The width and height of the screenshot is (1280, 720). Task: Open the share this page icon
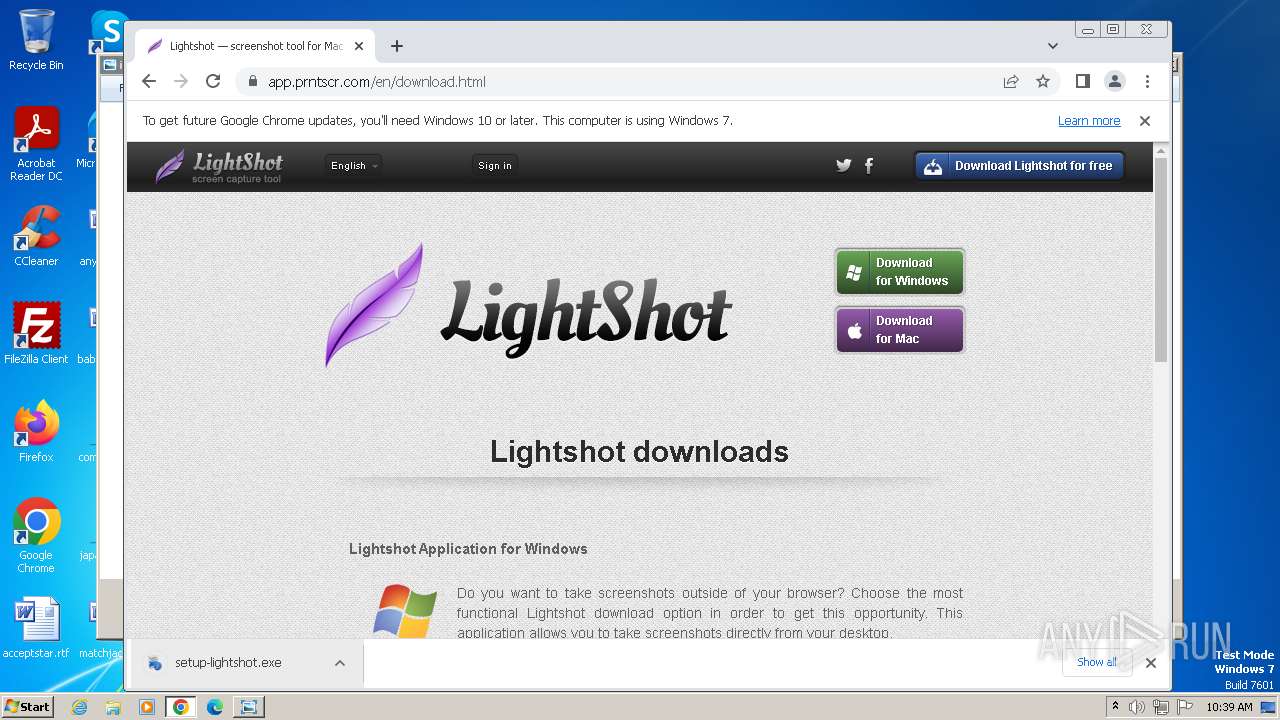tap(1011, 82)
